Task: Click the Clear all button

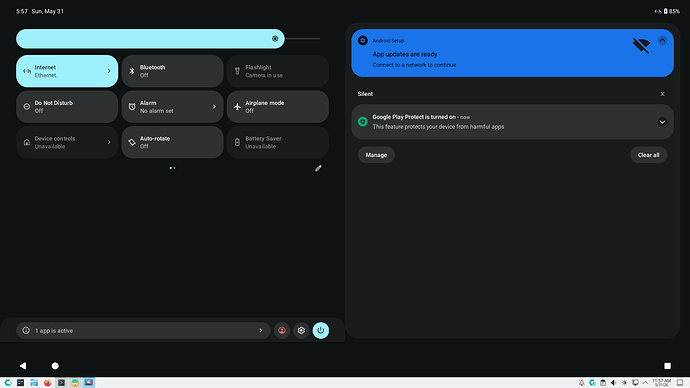Action: 649,155
